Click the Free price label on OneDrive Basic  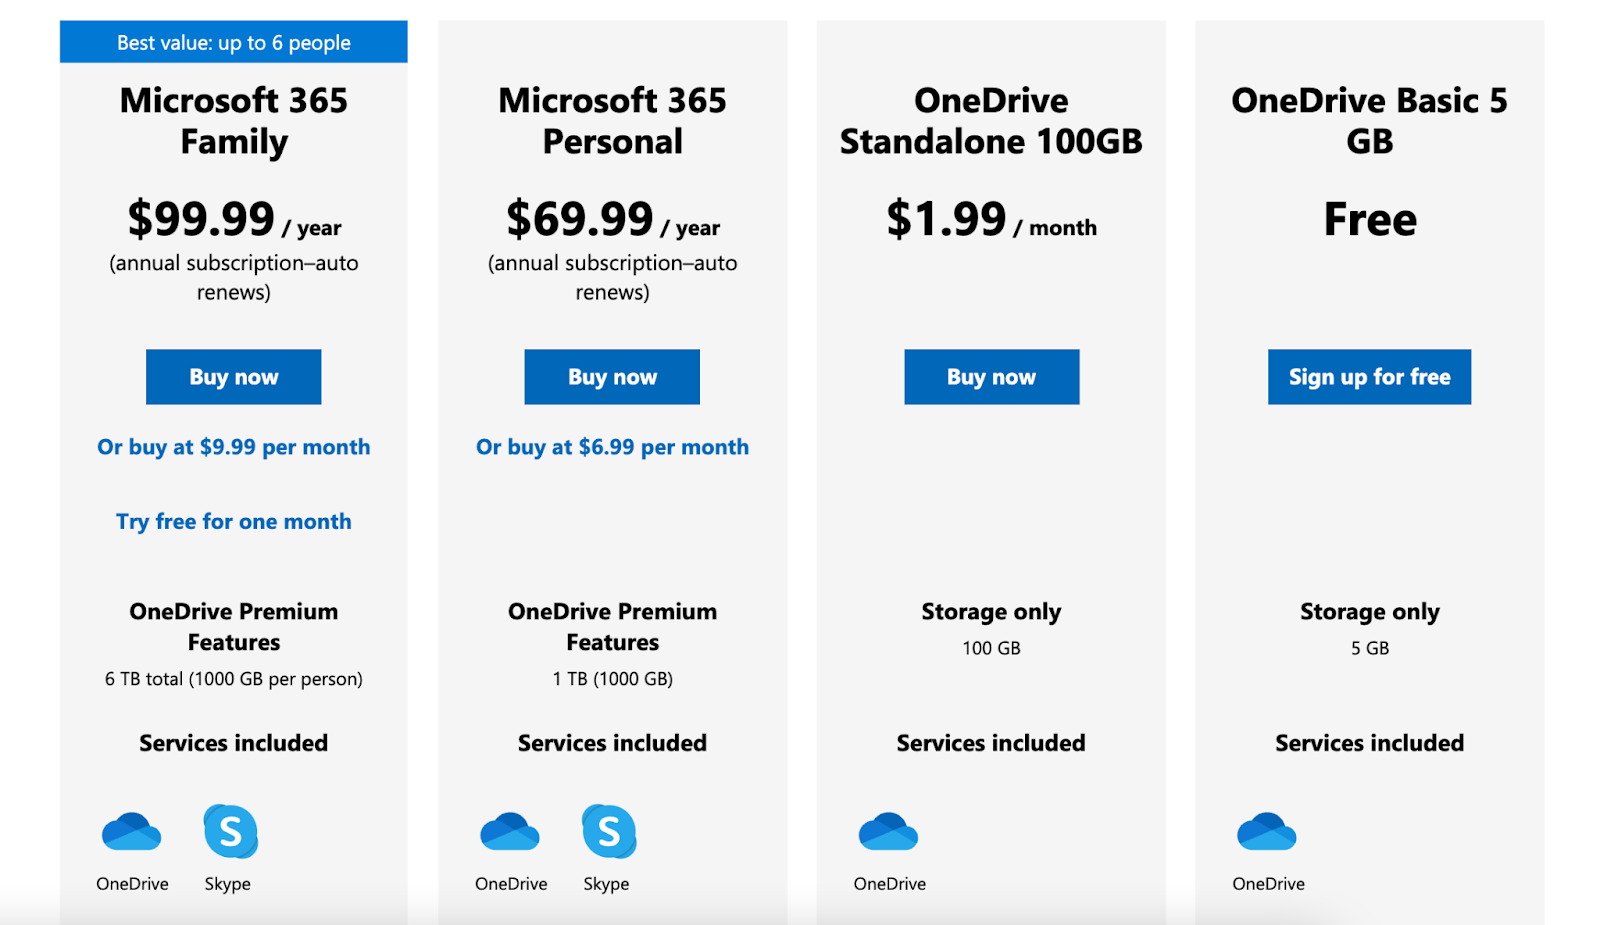1369,220
